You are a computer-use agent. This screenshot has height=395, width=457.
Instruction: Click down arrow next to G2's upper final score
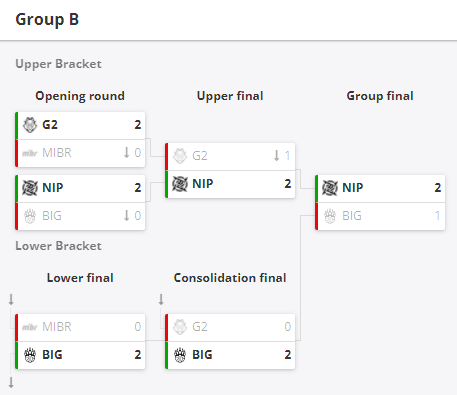276,156
